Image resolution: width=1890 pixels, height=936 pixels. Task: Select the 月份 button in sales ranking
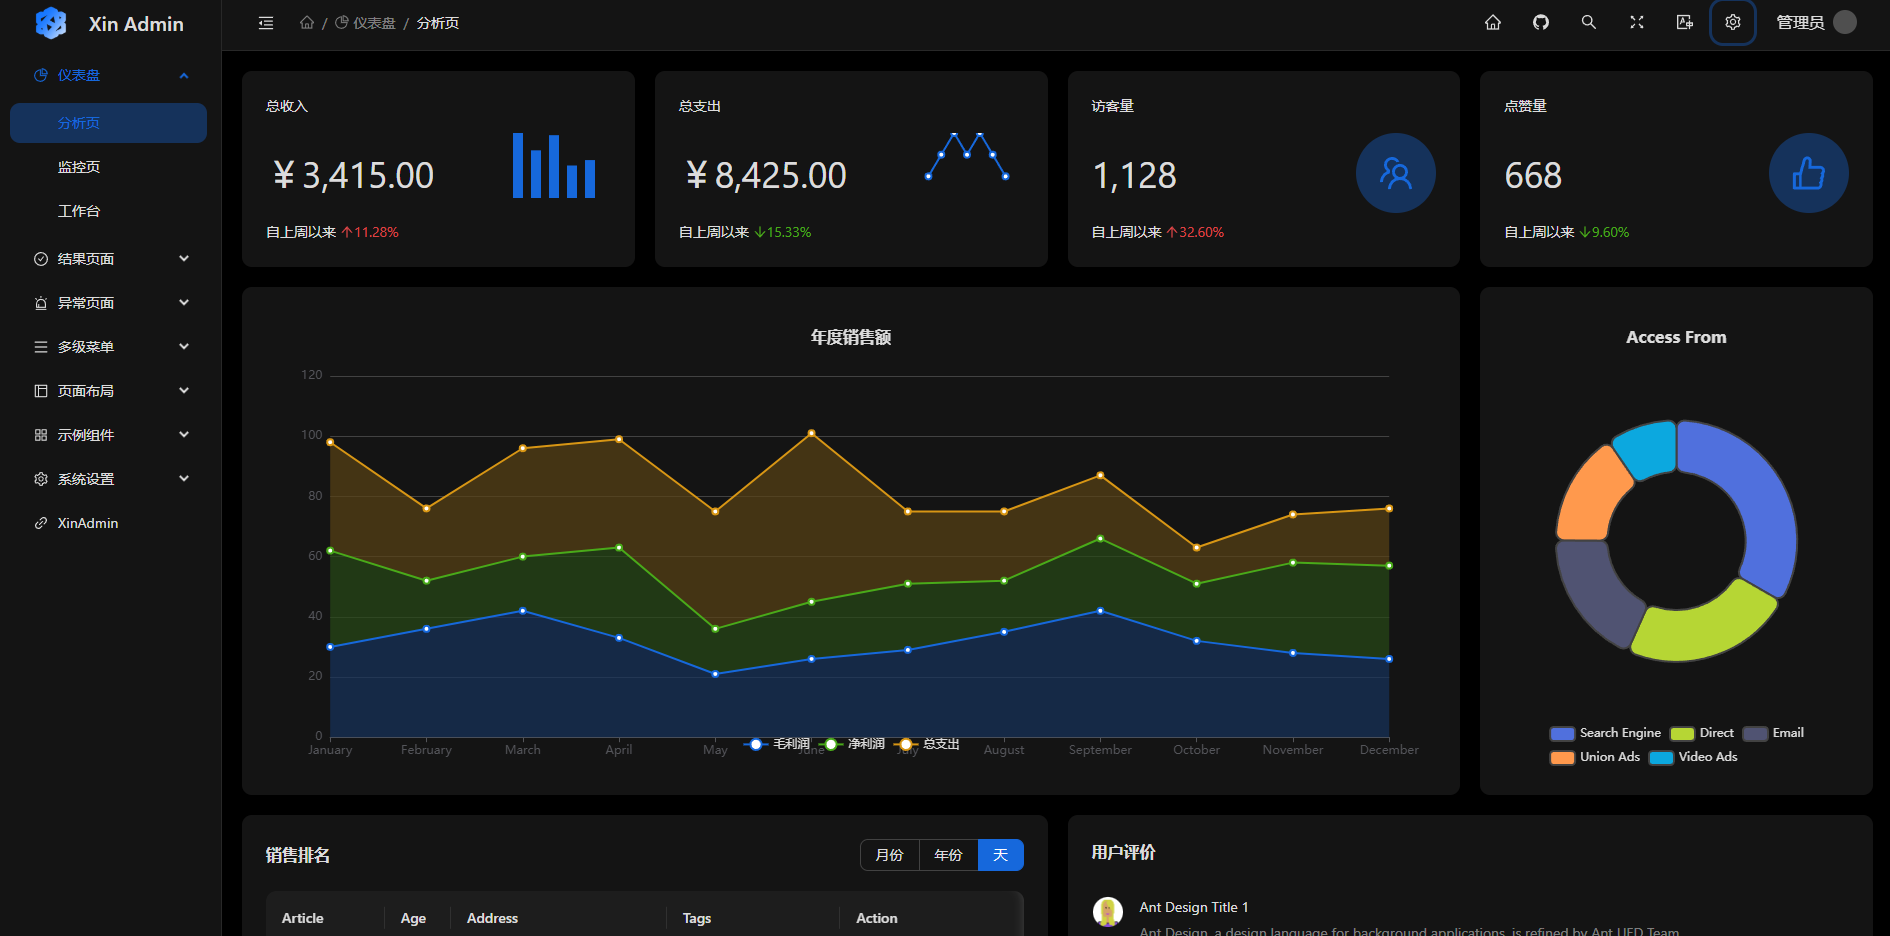tap(889, 855)
